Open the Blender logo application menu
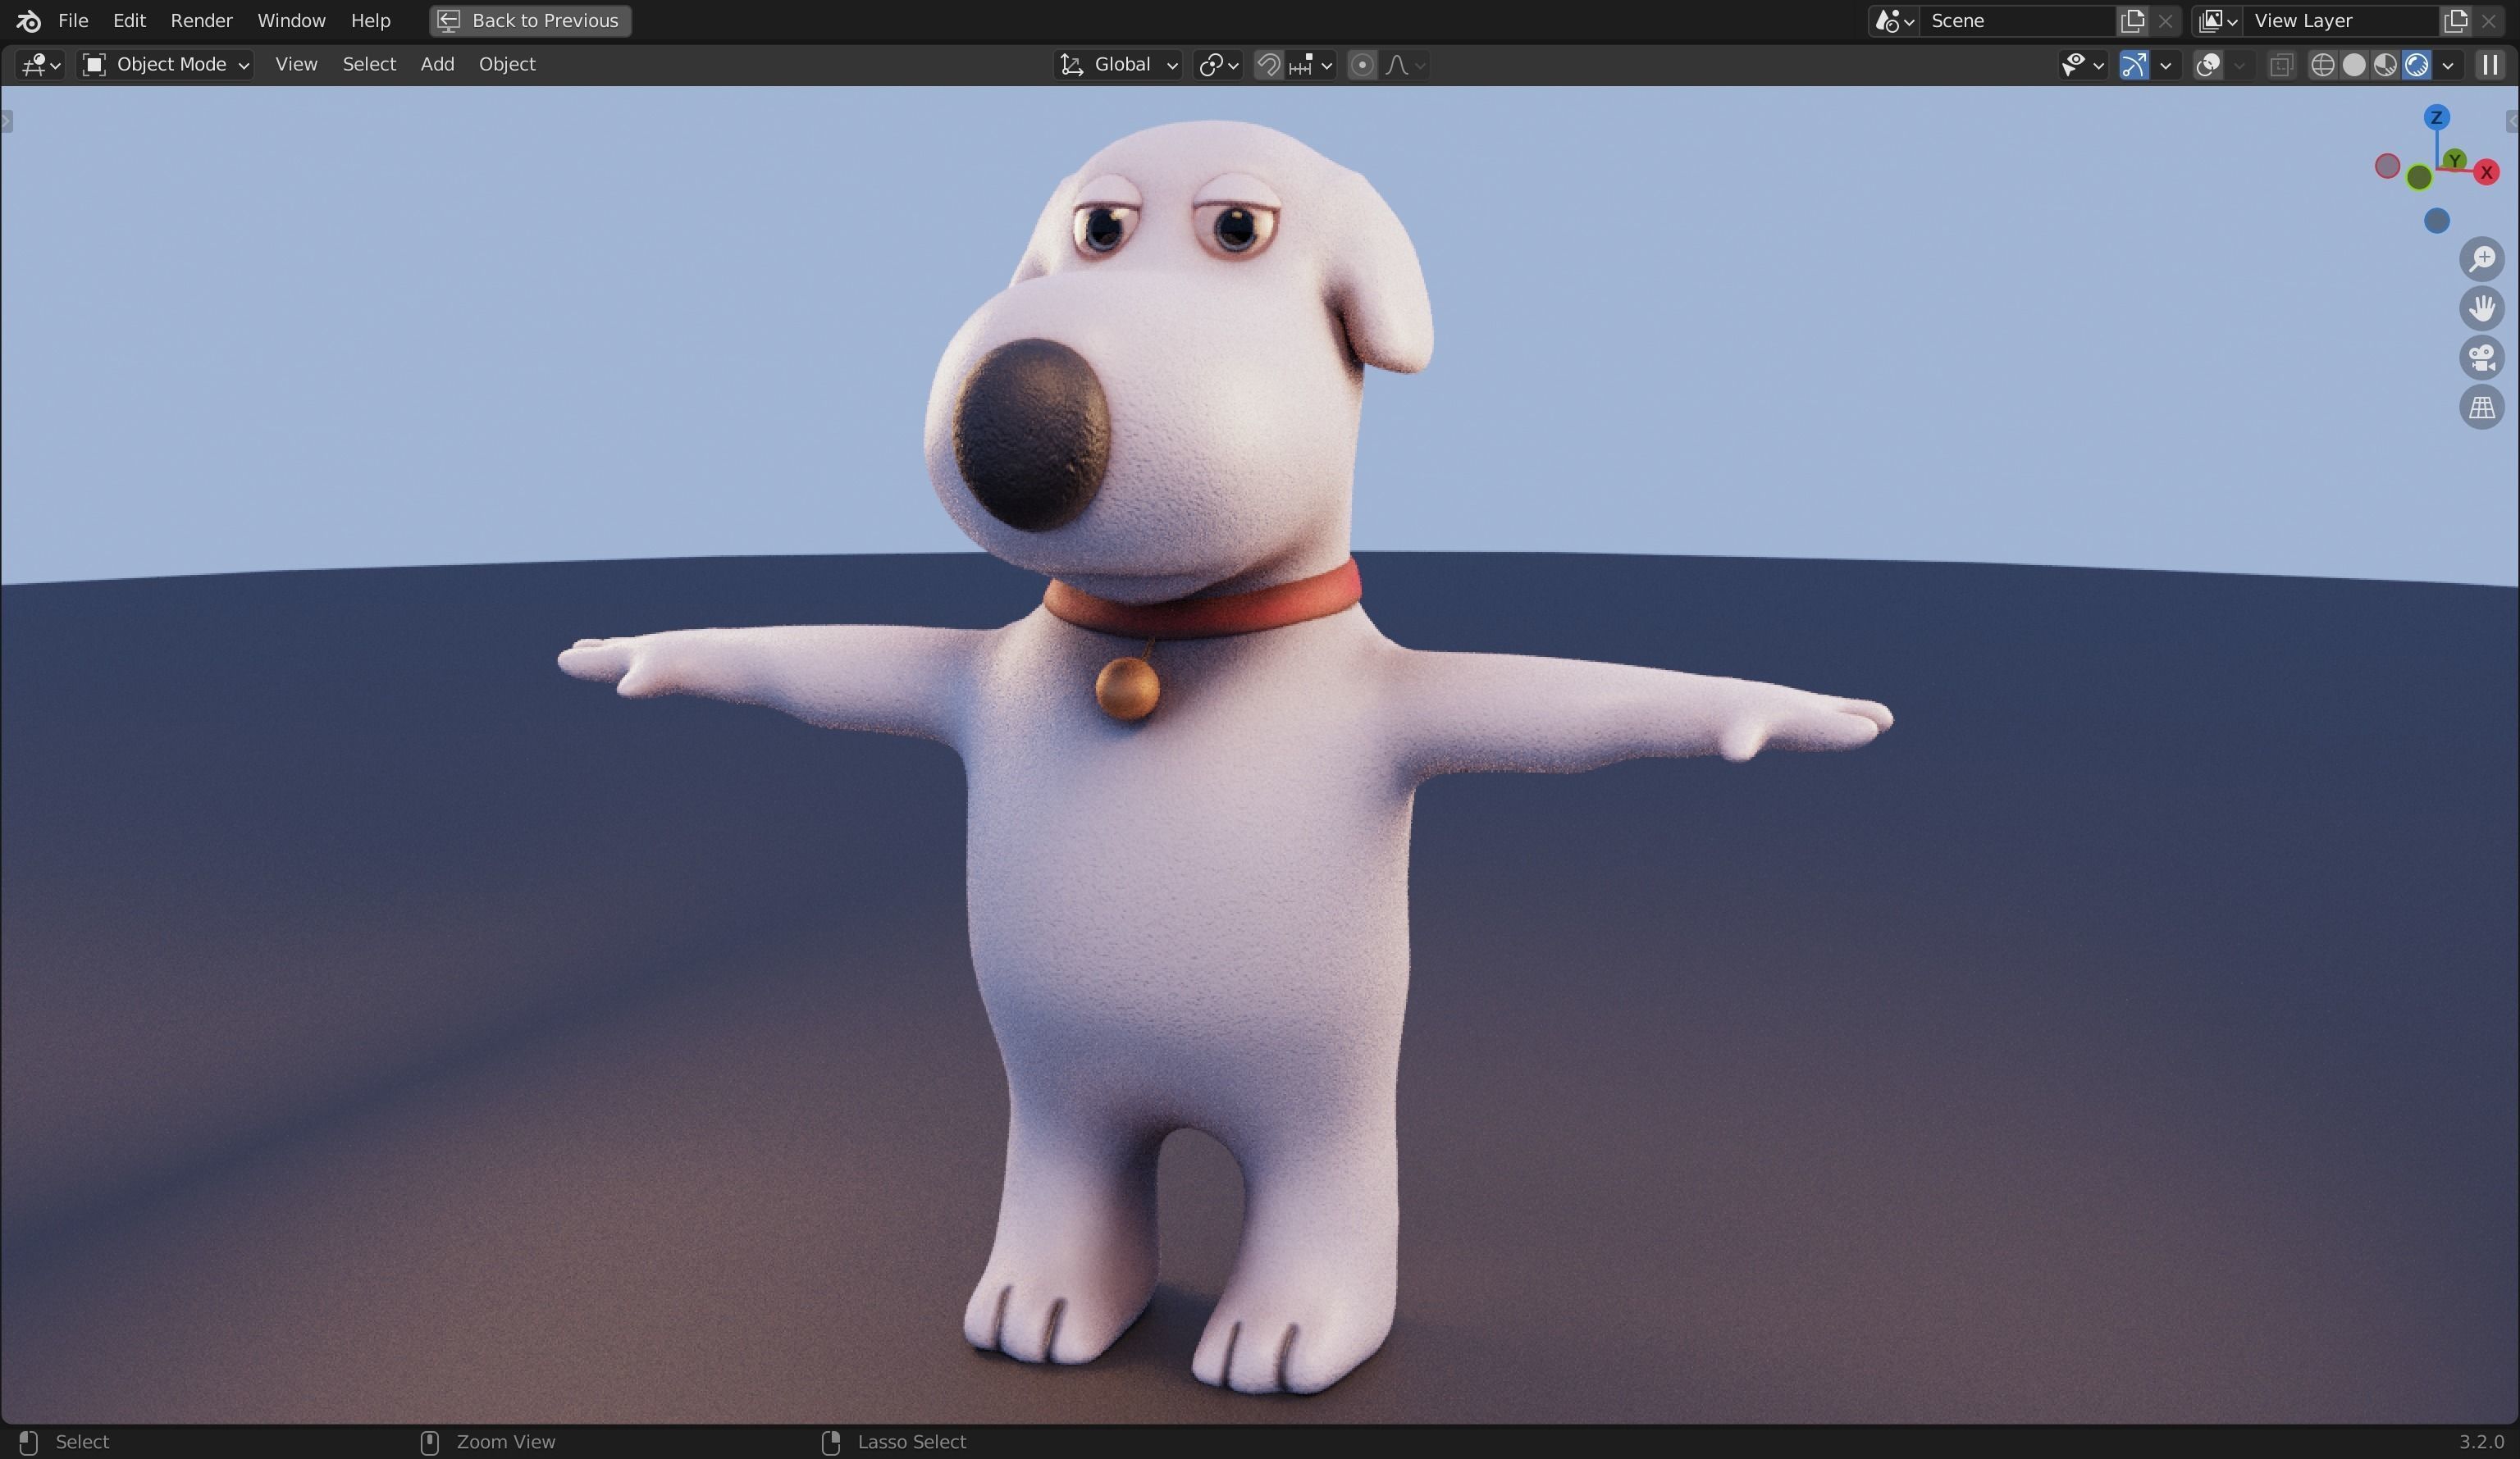2520x1459 pixels. click(x=28, y=20)
